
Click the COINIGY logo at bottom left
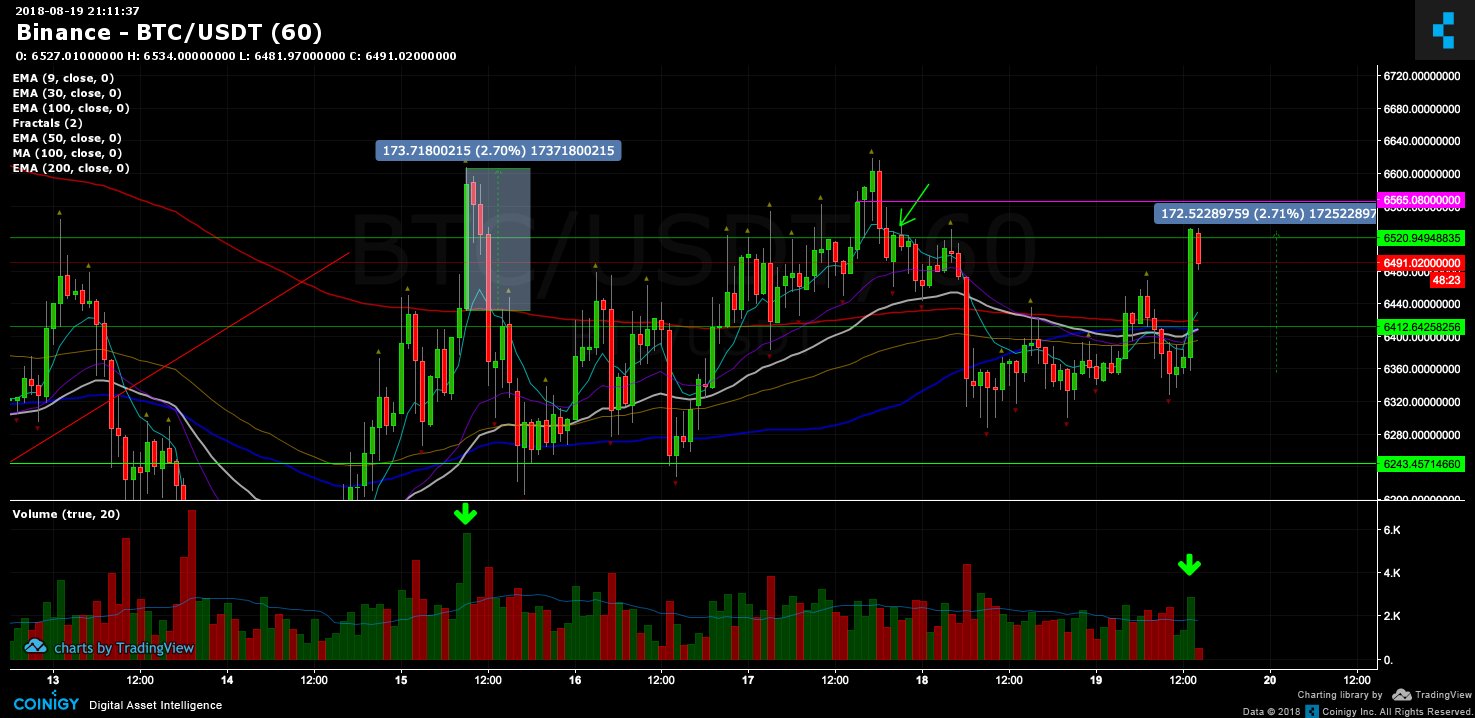point(45,704)
